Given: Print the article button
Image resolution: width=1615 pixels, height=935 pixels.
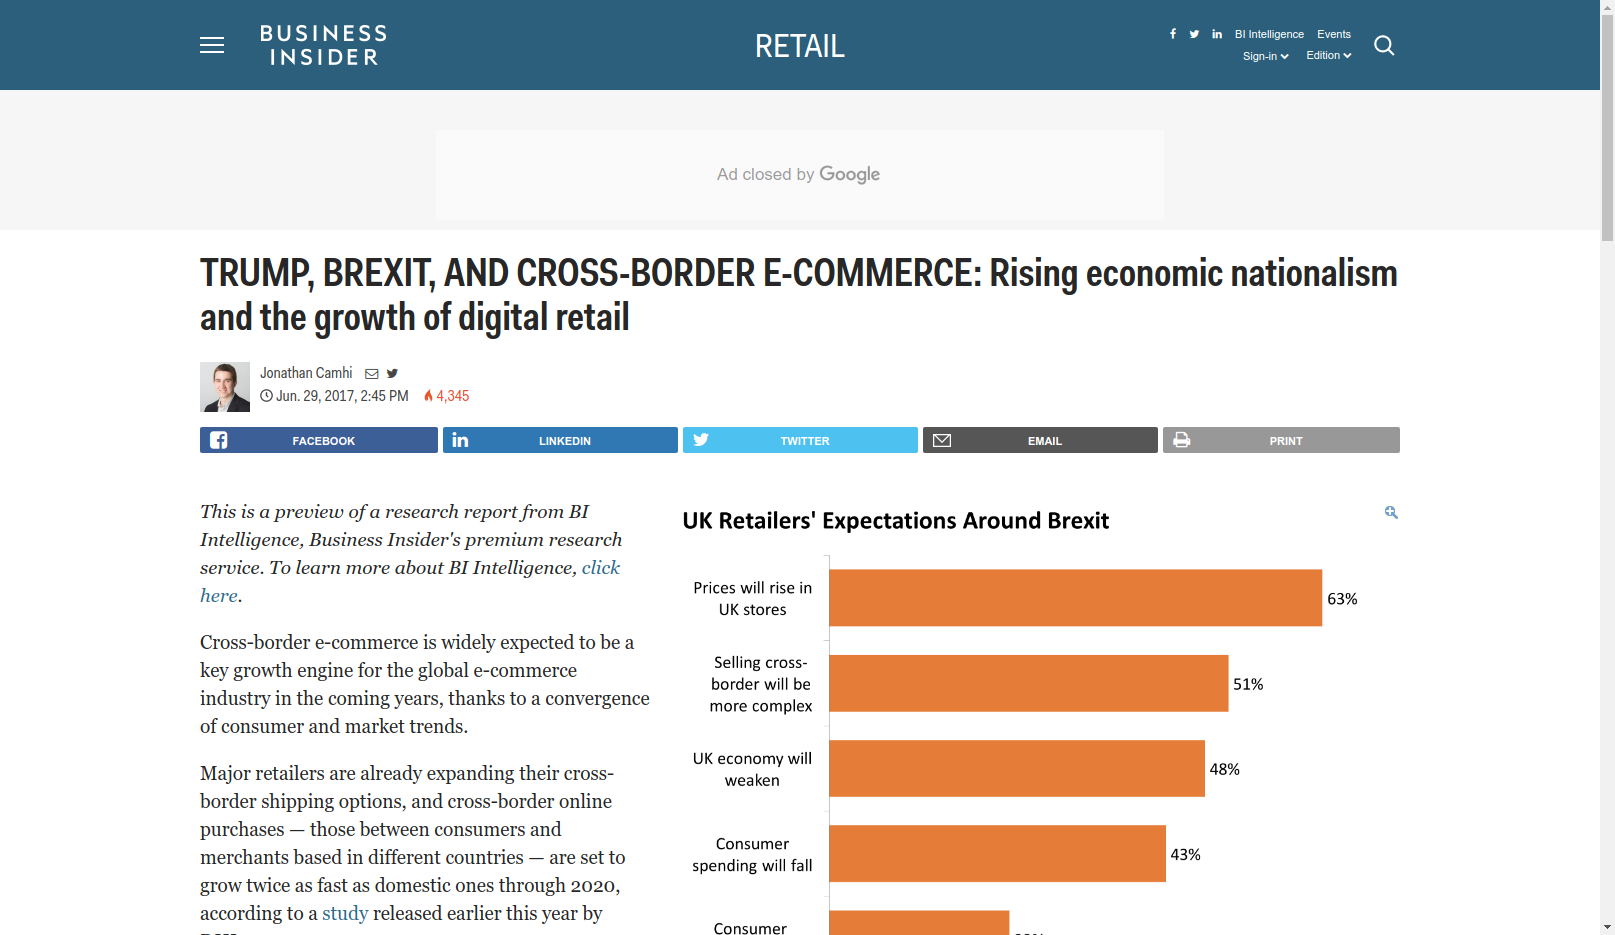Looking at the screenshot, I should 1281,440.
